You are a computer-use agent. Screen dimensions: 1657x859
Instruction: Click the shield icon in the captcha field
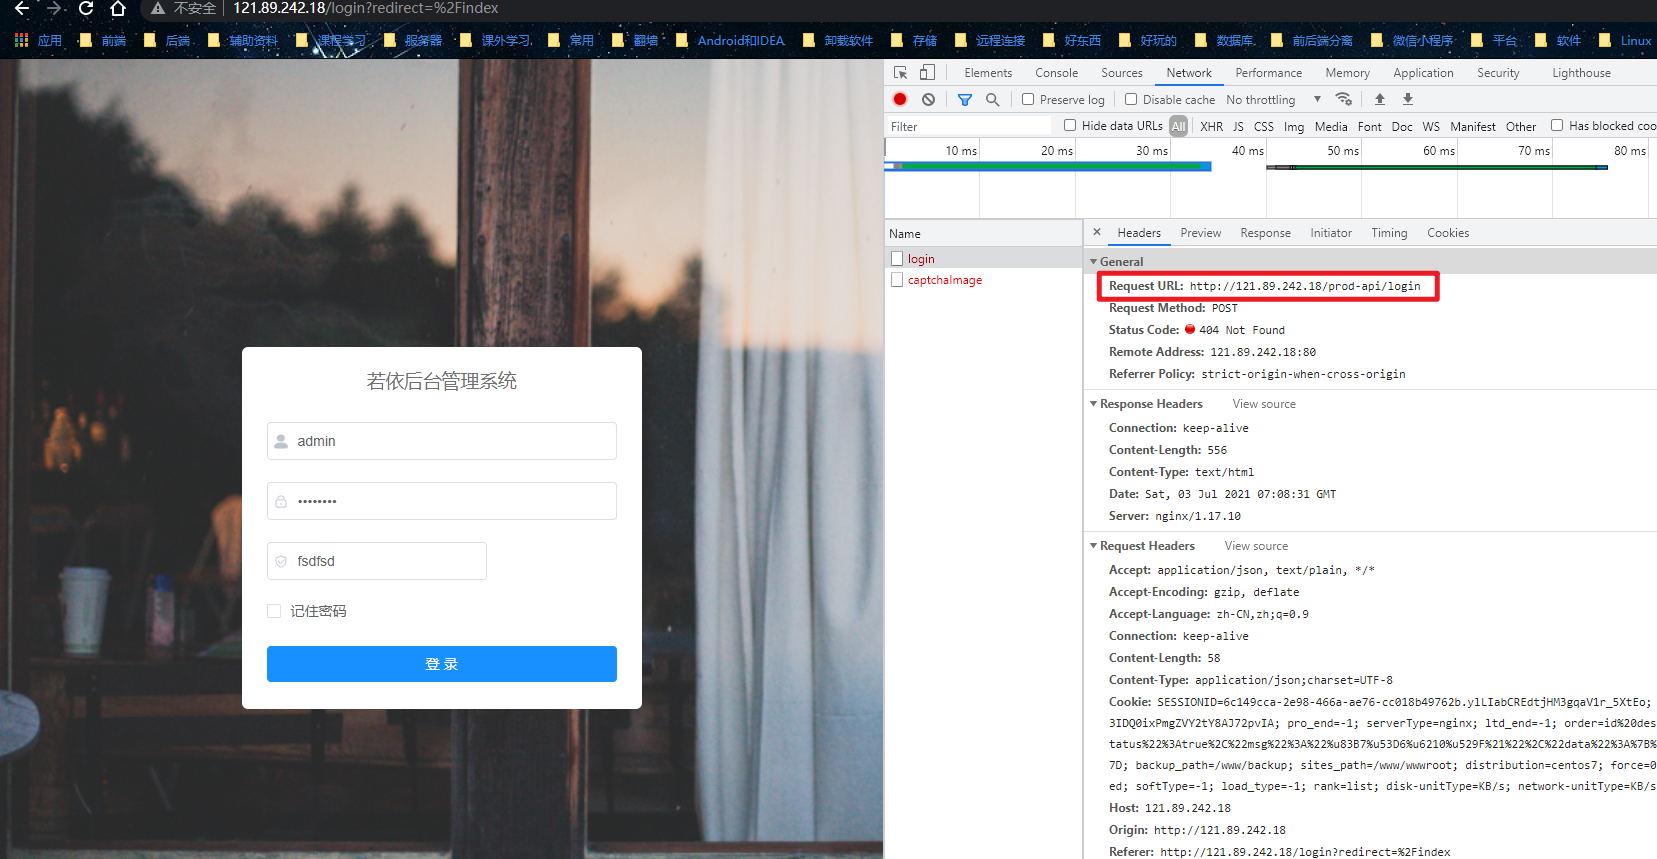(x=281, y=561)
